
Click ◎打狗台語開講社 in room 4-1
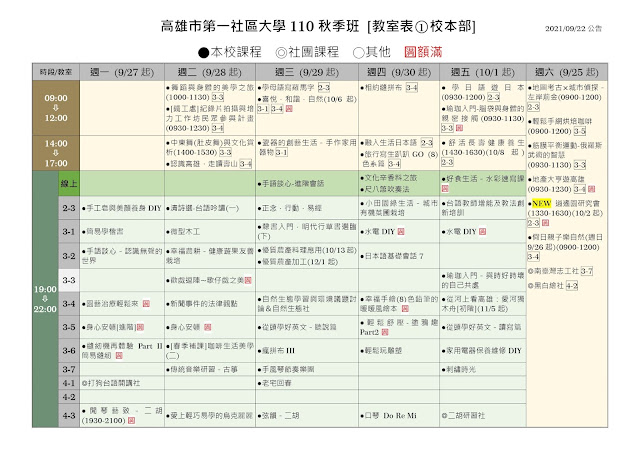click(x=111, y=383)
